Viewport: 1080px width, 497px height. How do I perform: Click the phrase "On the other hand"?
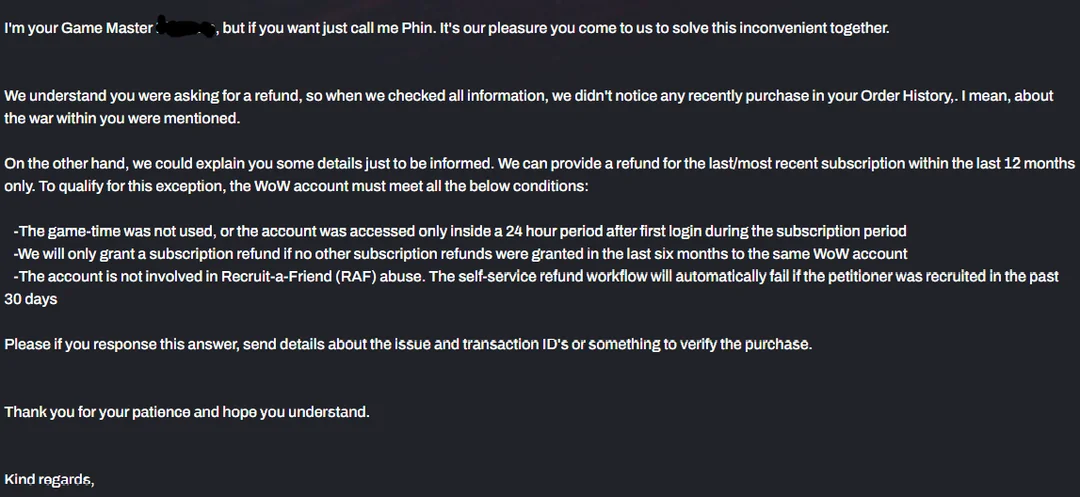(x=66, y=163)
